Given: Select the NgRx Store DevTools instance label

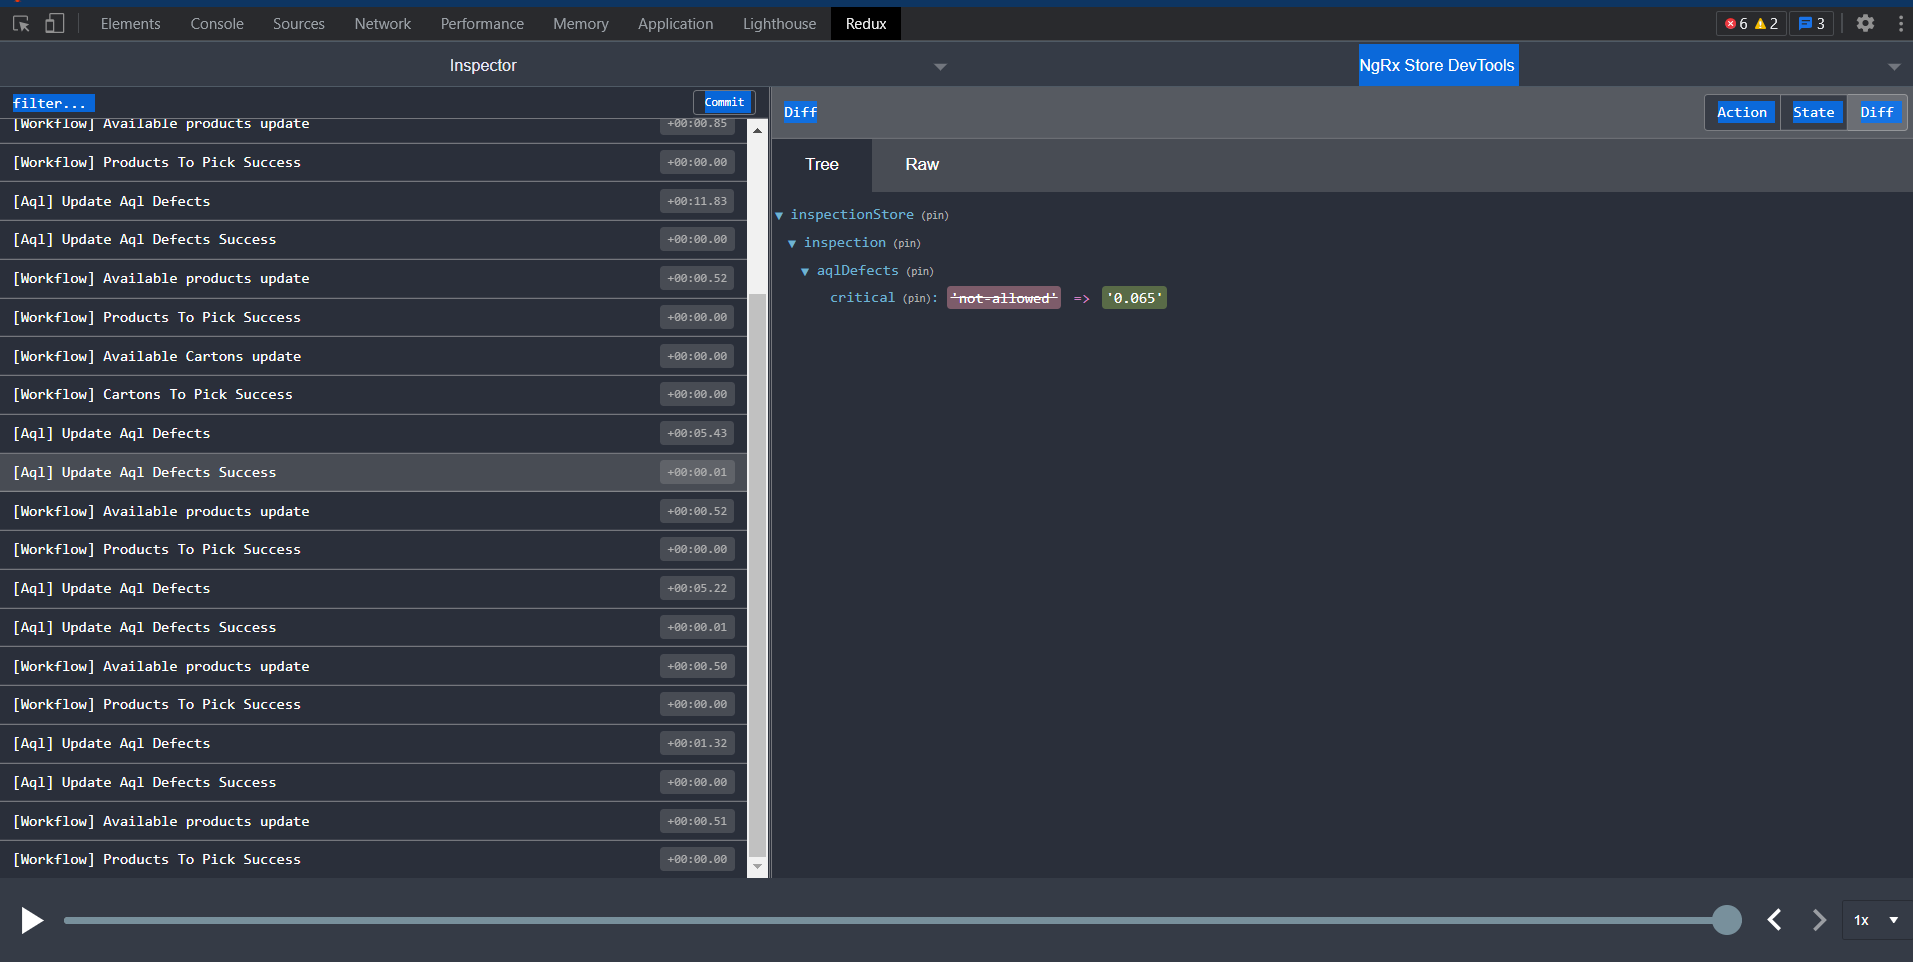Looking at the screenshot, I should (1438, 65).
